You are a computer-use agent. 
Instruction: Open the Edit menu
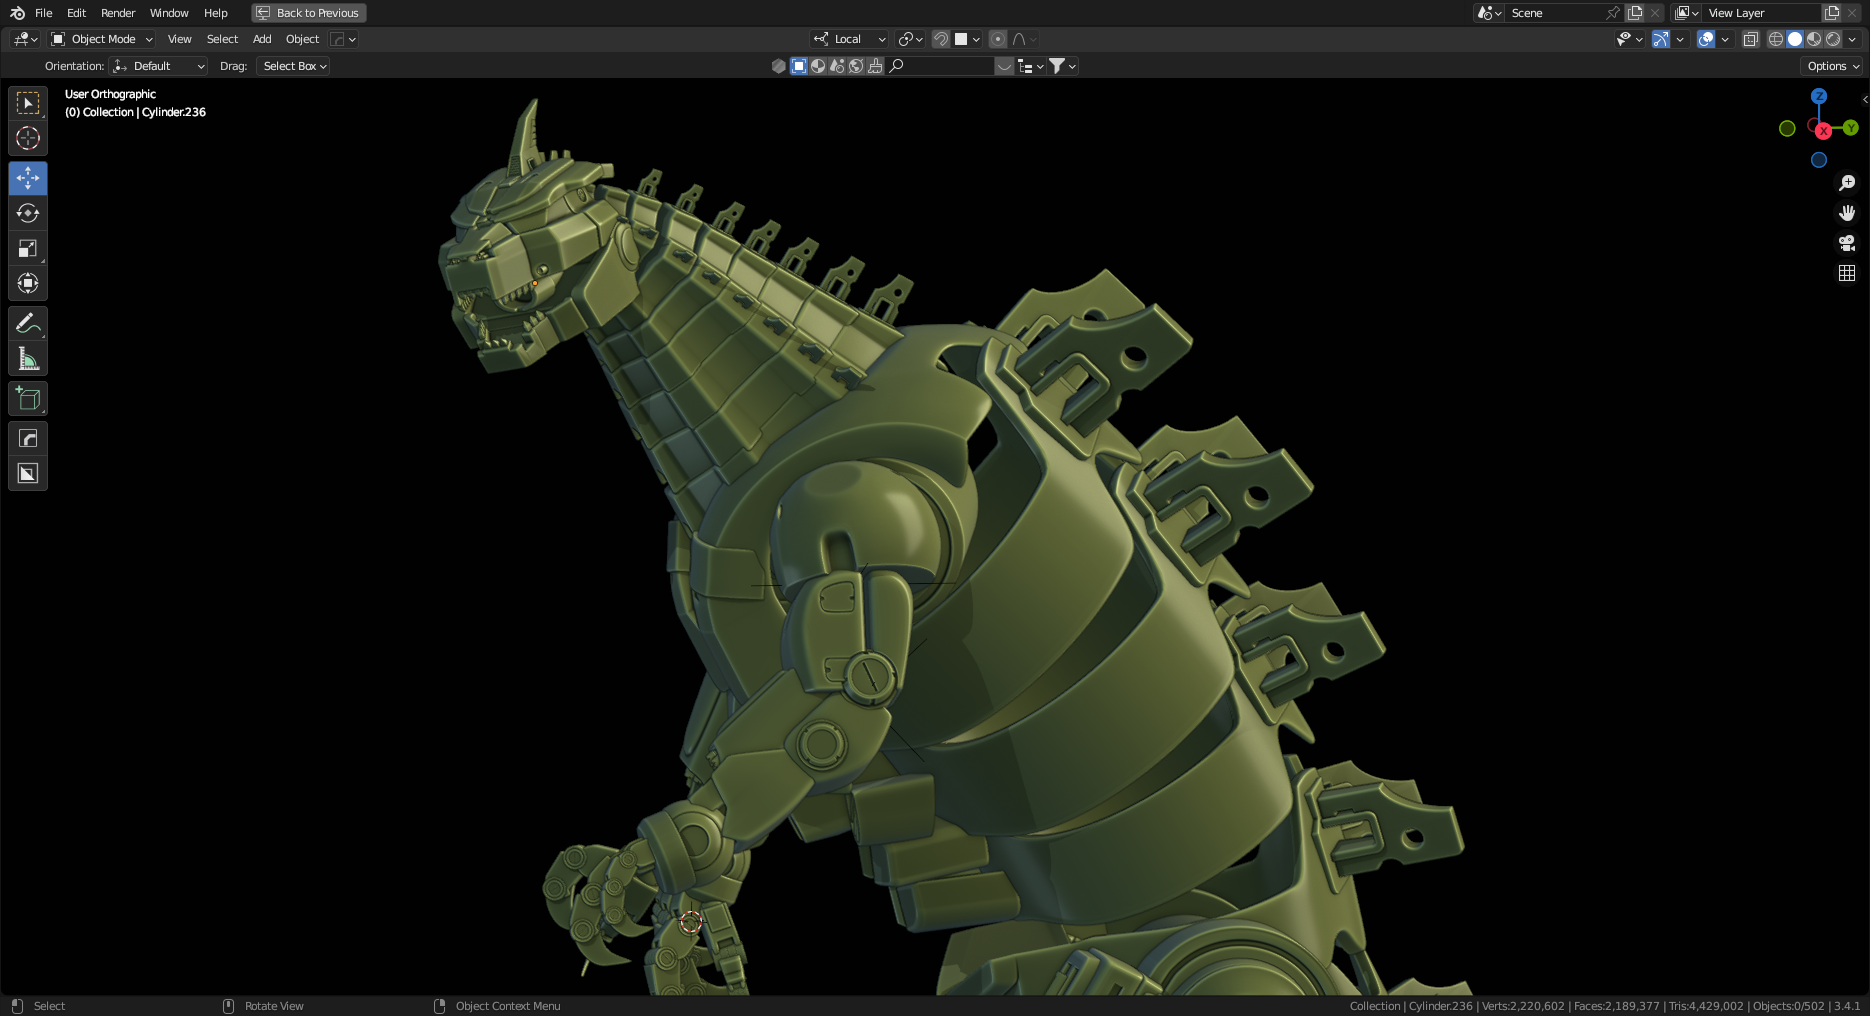(76, 13)
